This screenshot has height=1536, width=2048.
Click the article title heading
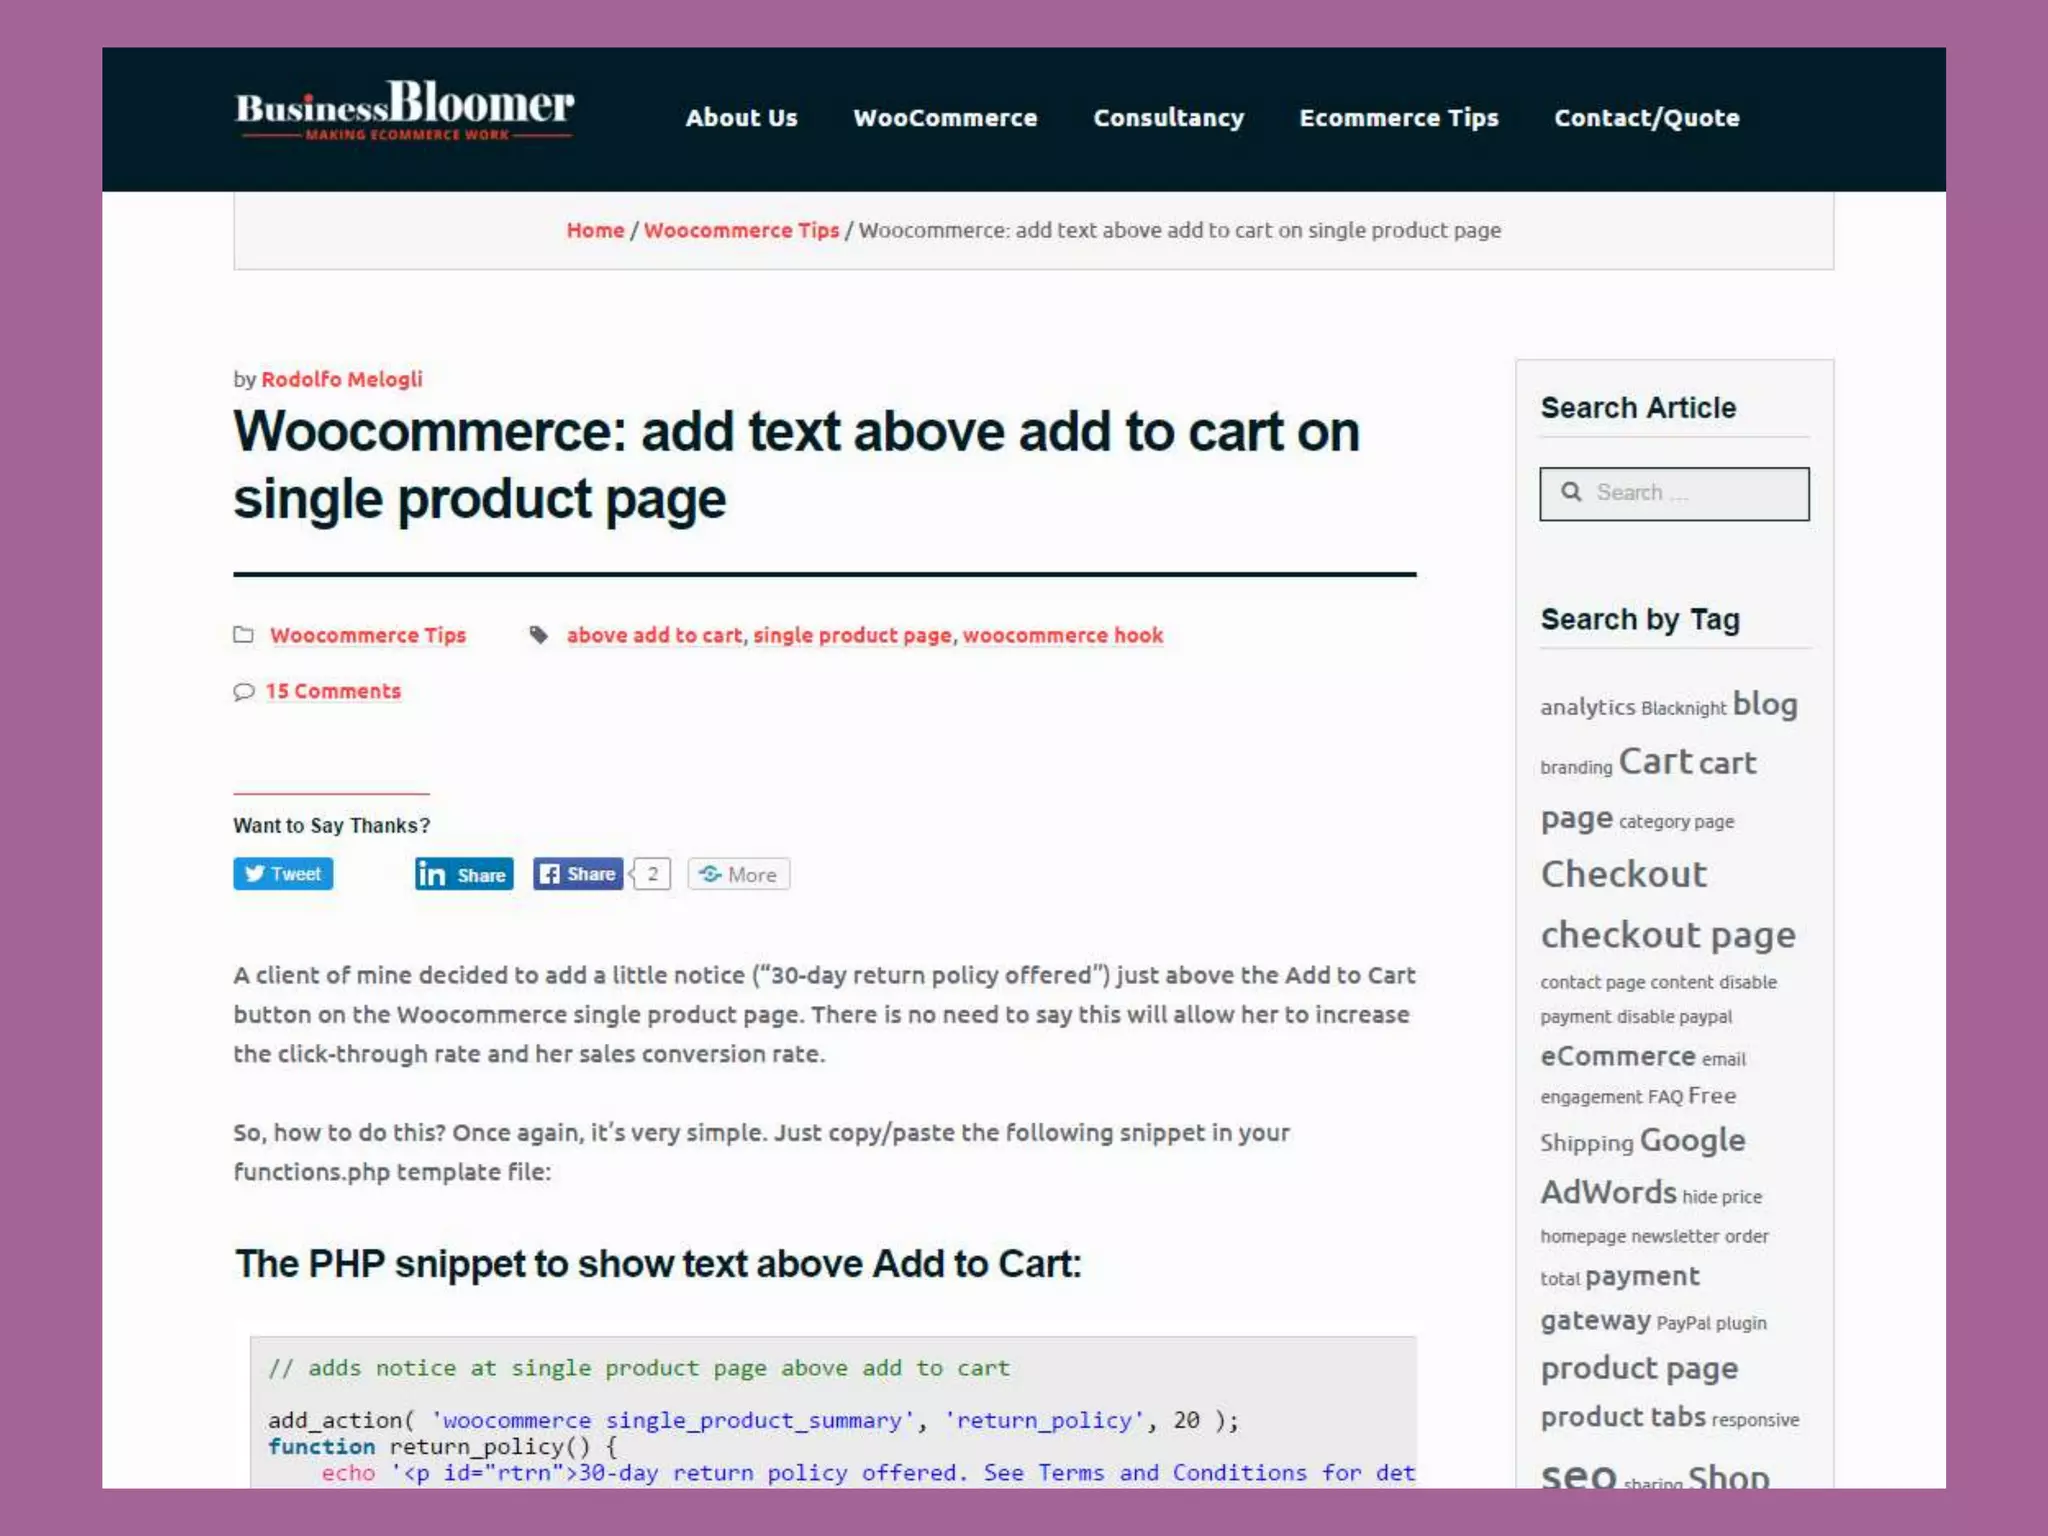click(x=796, y=465)
